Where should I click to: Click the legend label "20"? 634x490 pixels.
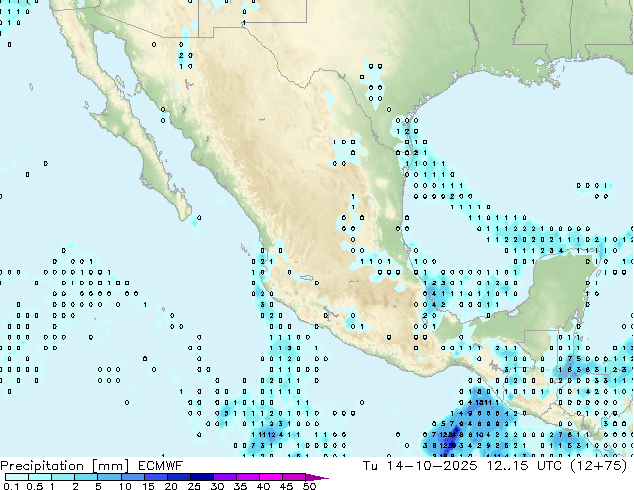coord(171,486)
